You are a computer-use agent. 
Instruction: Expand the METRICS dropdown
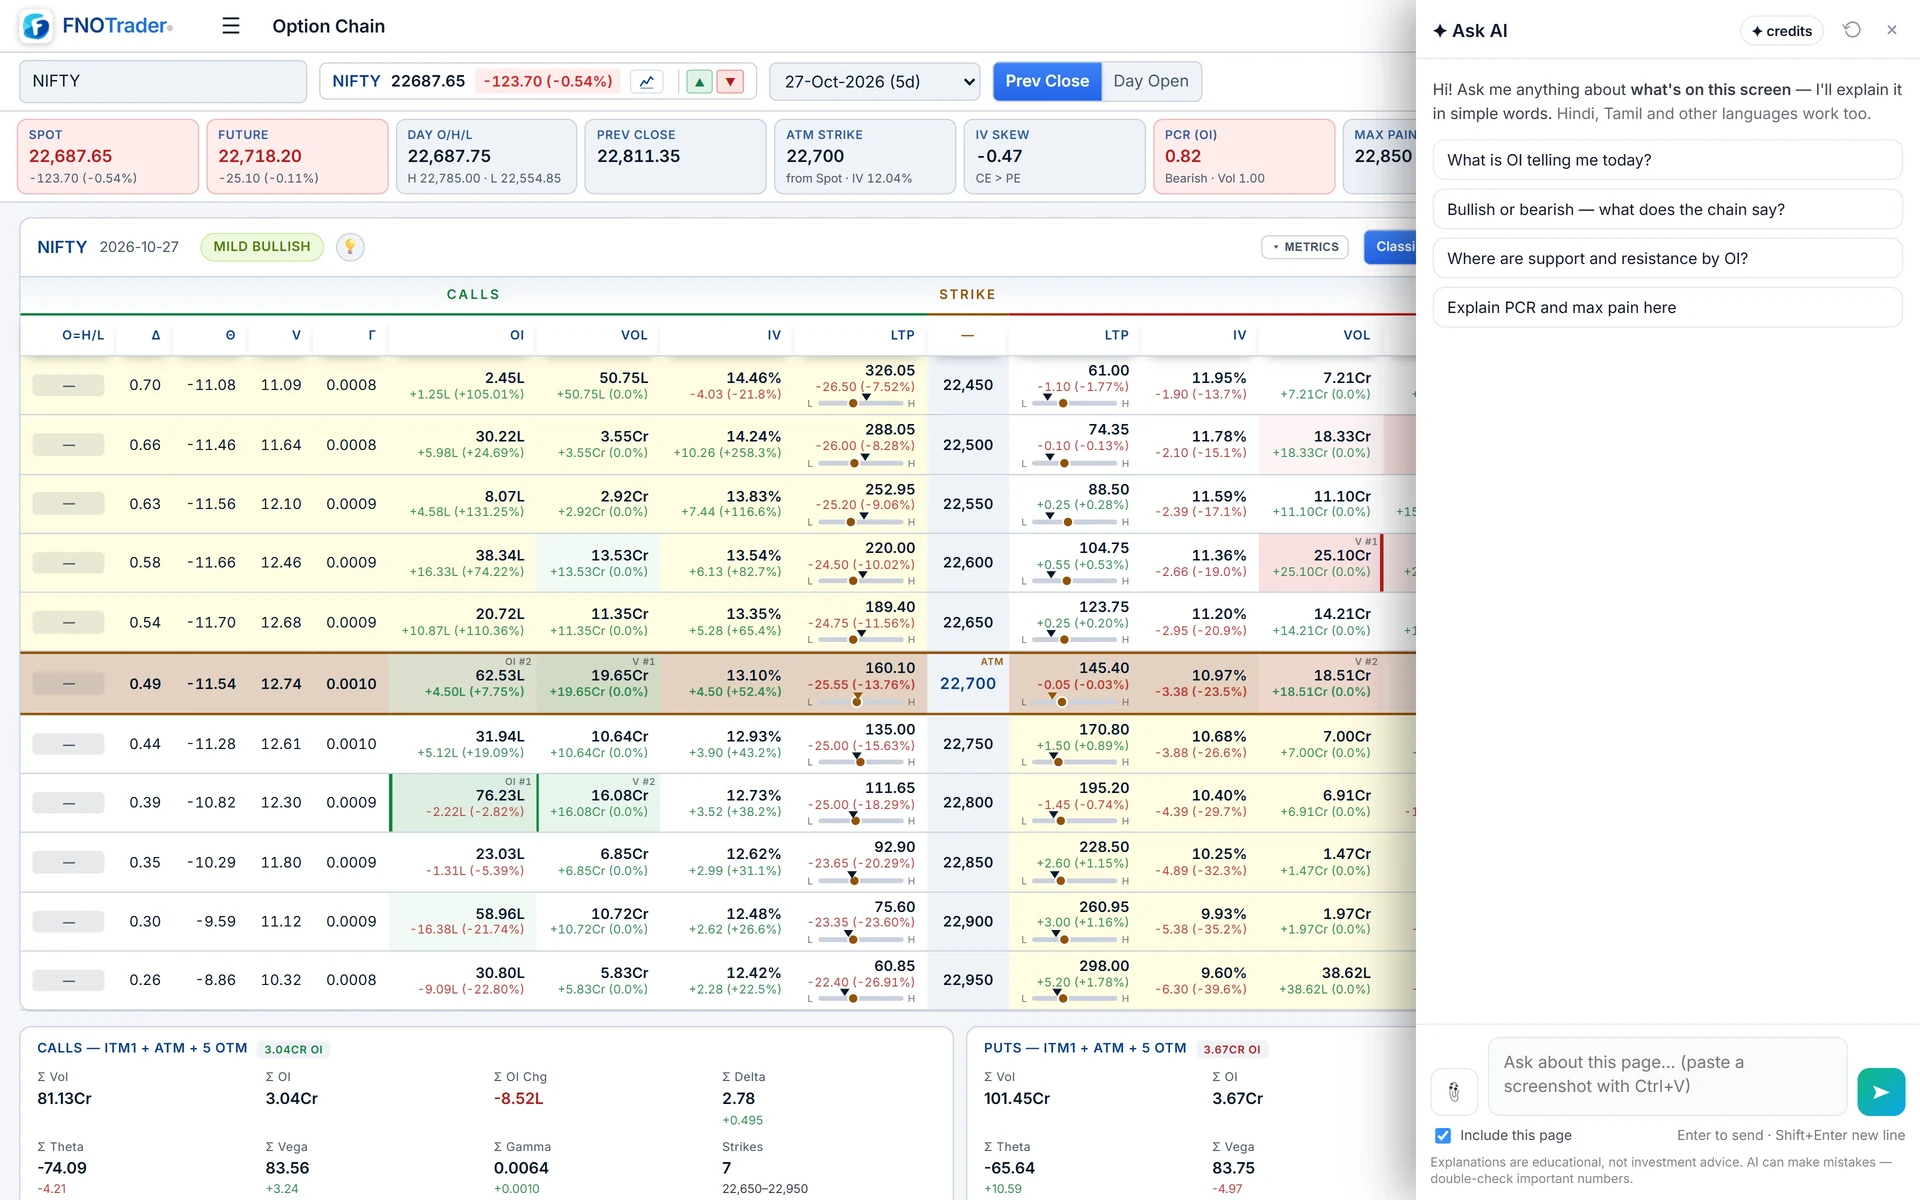(x=1305, y=247)
